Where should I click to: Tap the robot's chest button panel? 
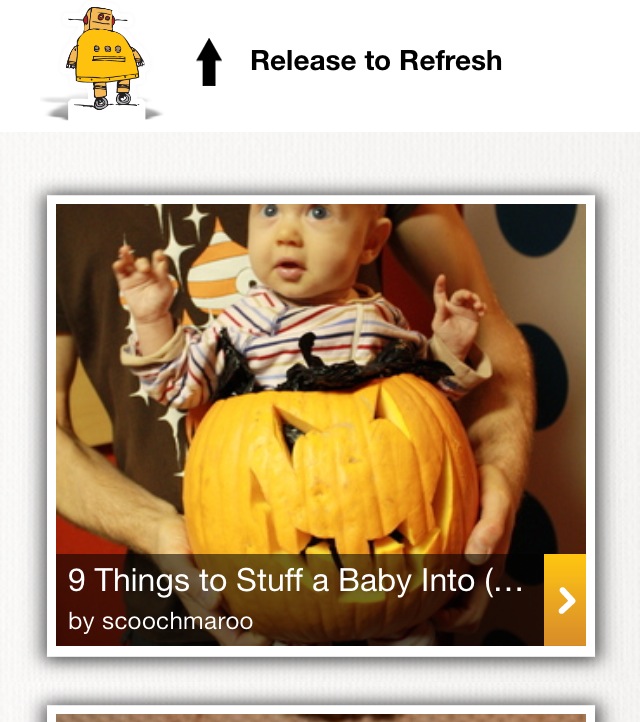(x=108, y=49)
